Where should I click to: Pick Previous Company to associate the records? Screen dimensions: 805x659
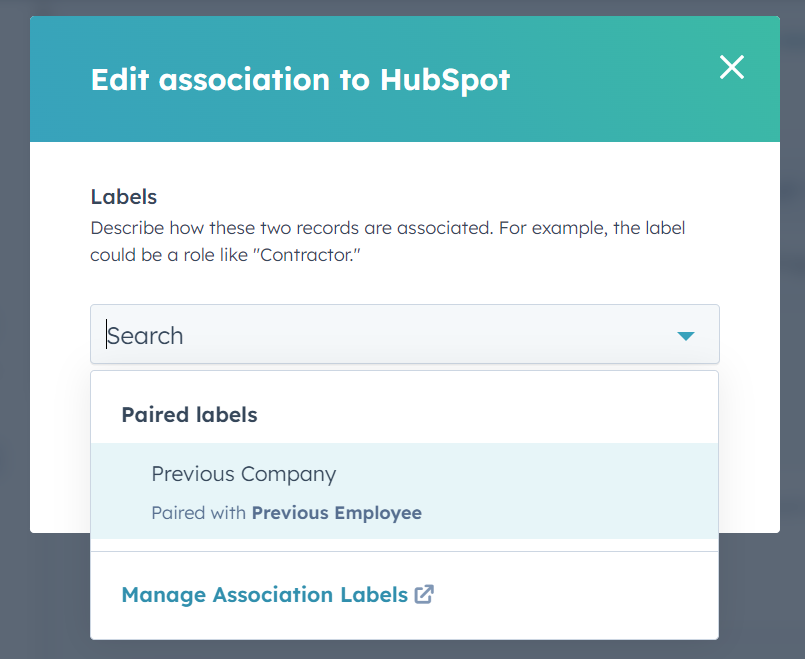pyautogui.click(x=243, y=474)
